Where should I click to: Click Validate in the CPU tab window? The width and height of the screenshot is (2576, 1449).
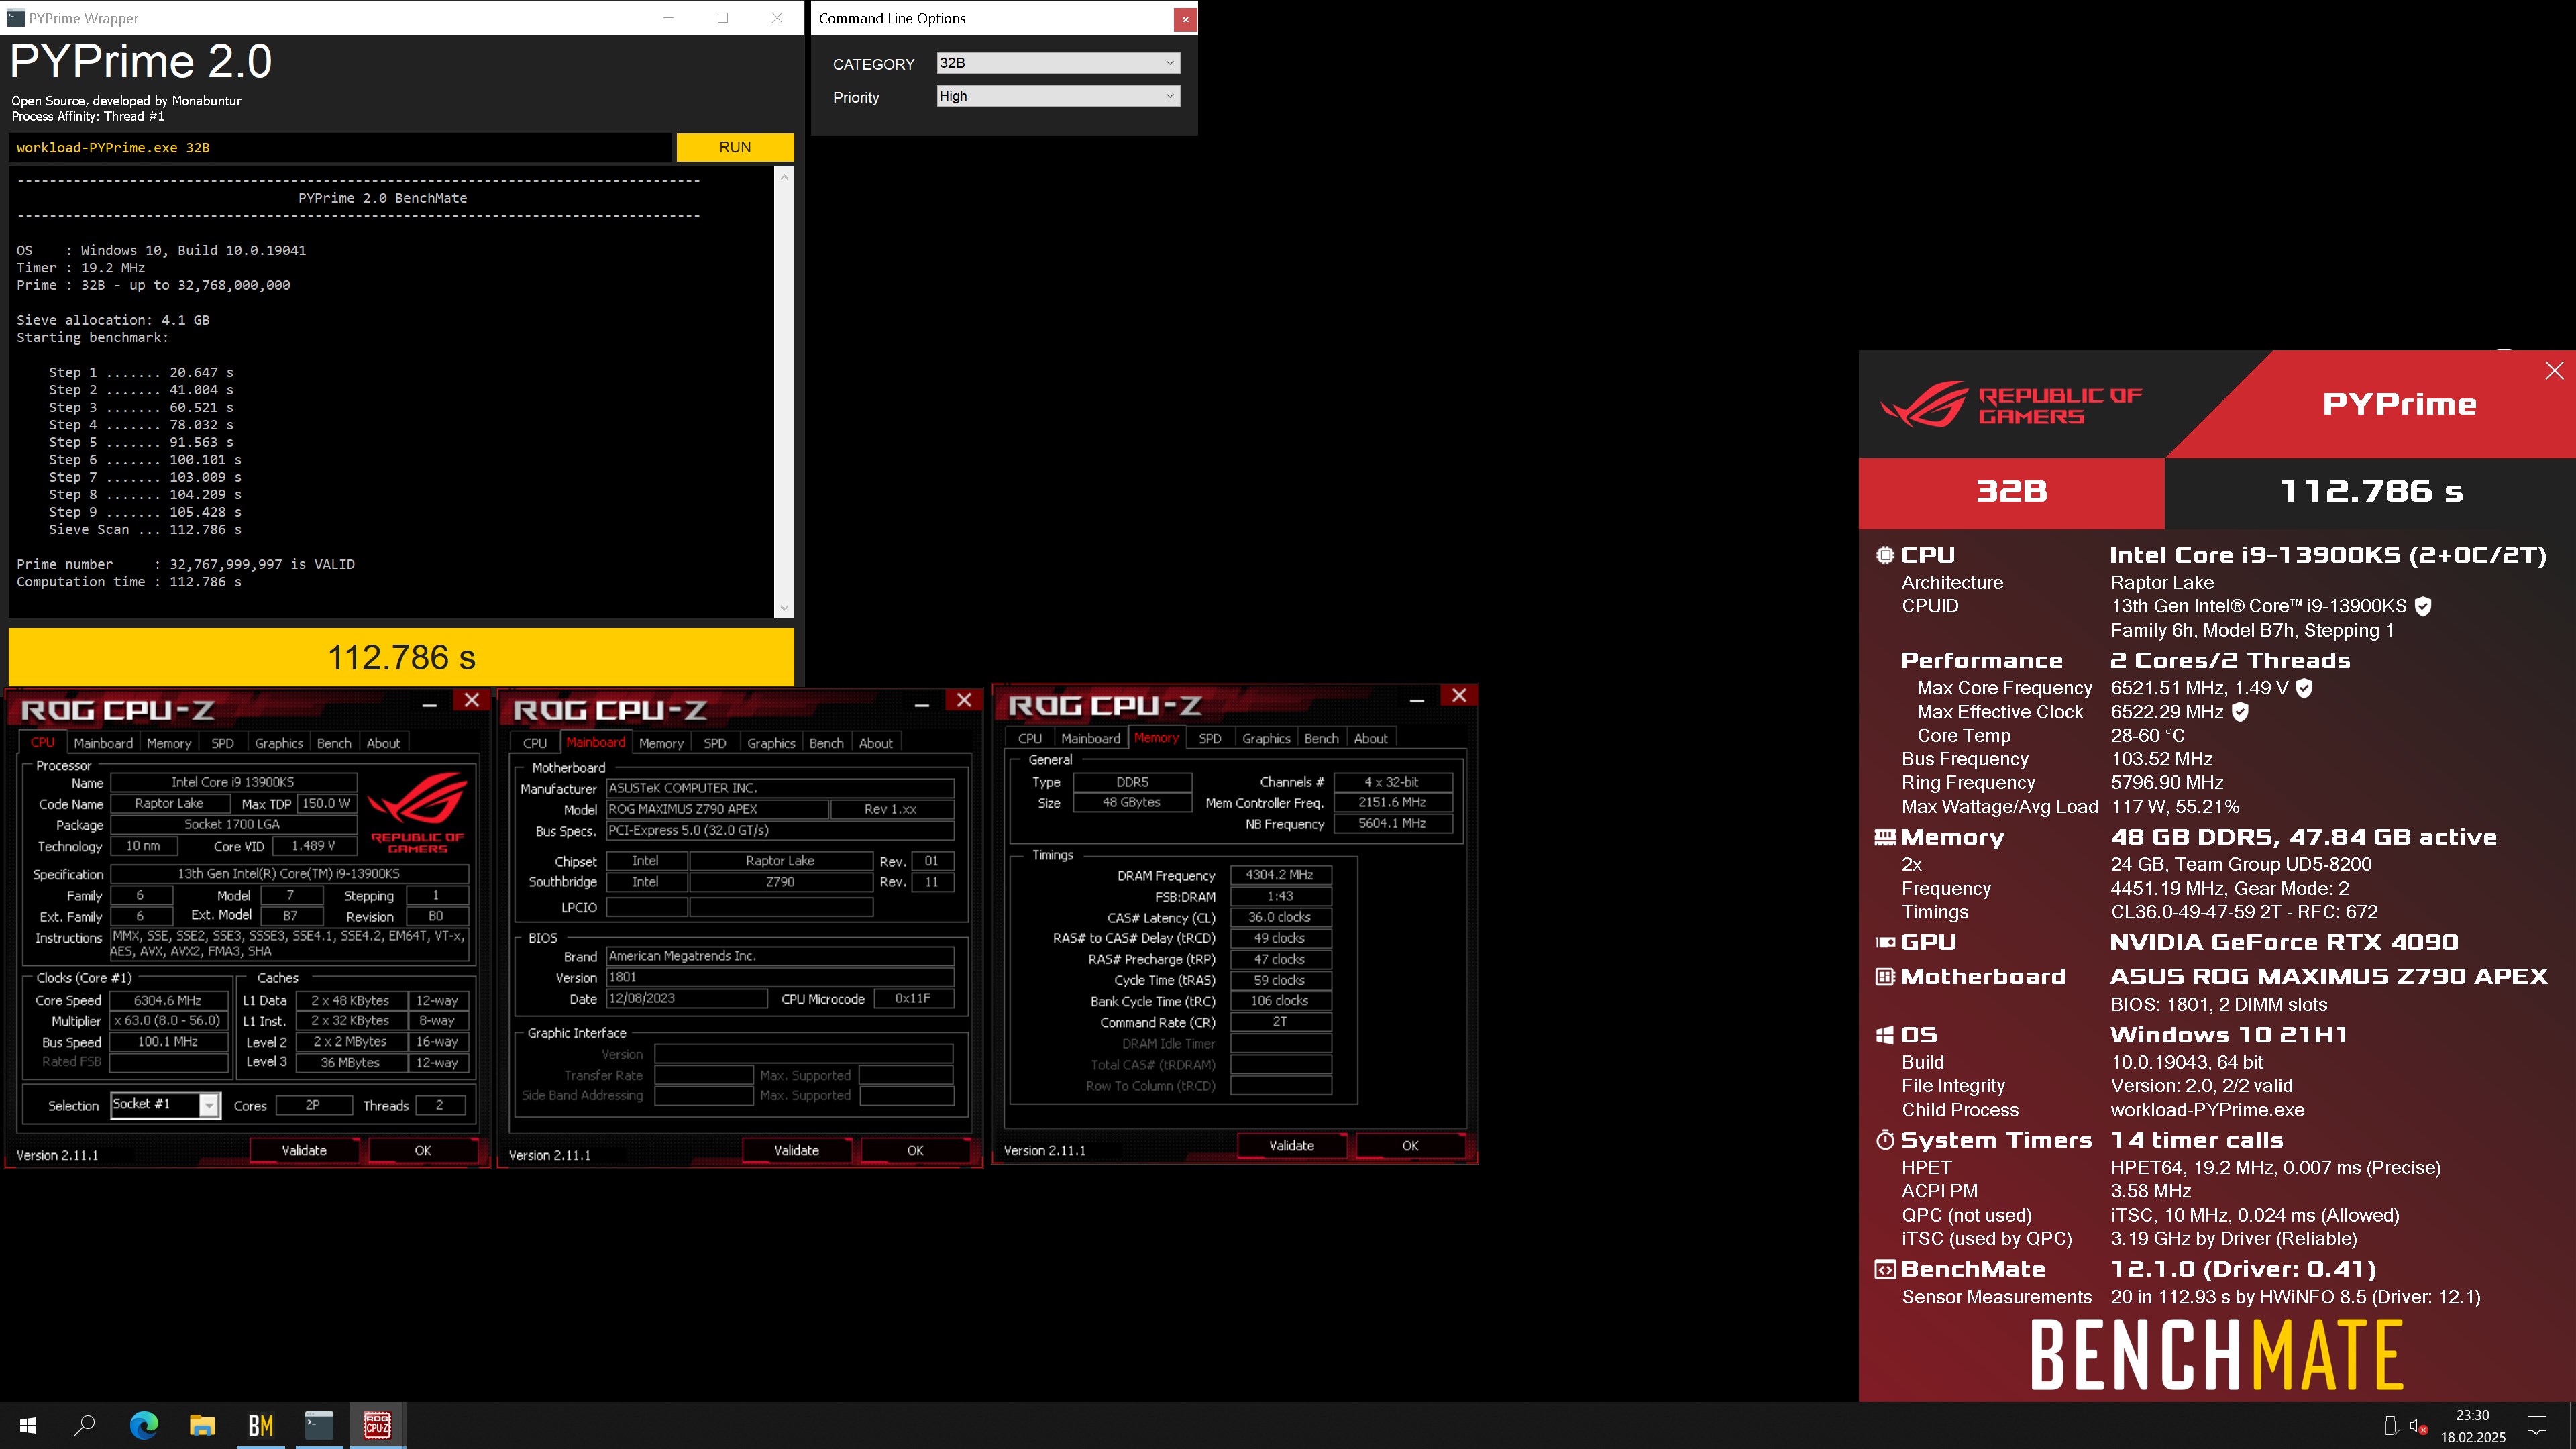pyautogui.click(x=304, y=1150)
